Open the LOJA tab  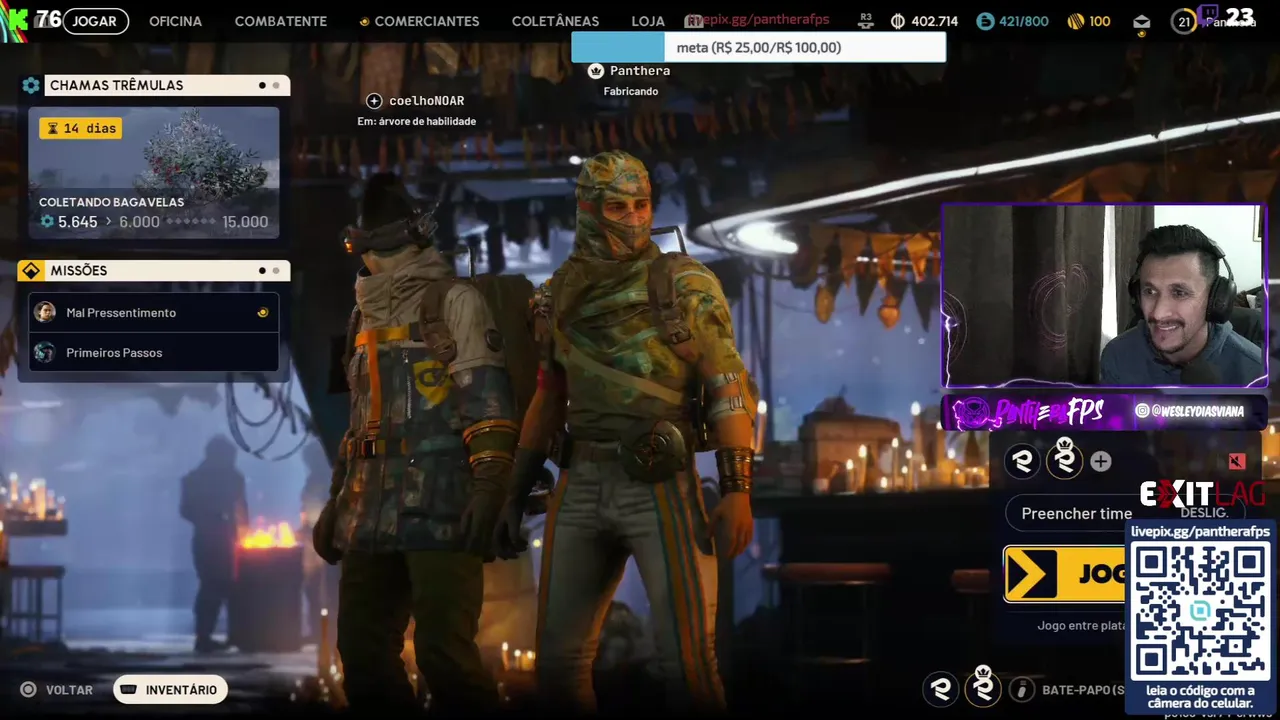pyautogui.click(x=648, y=21)
